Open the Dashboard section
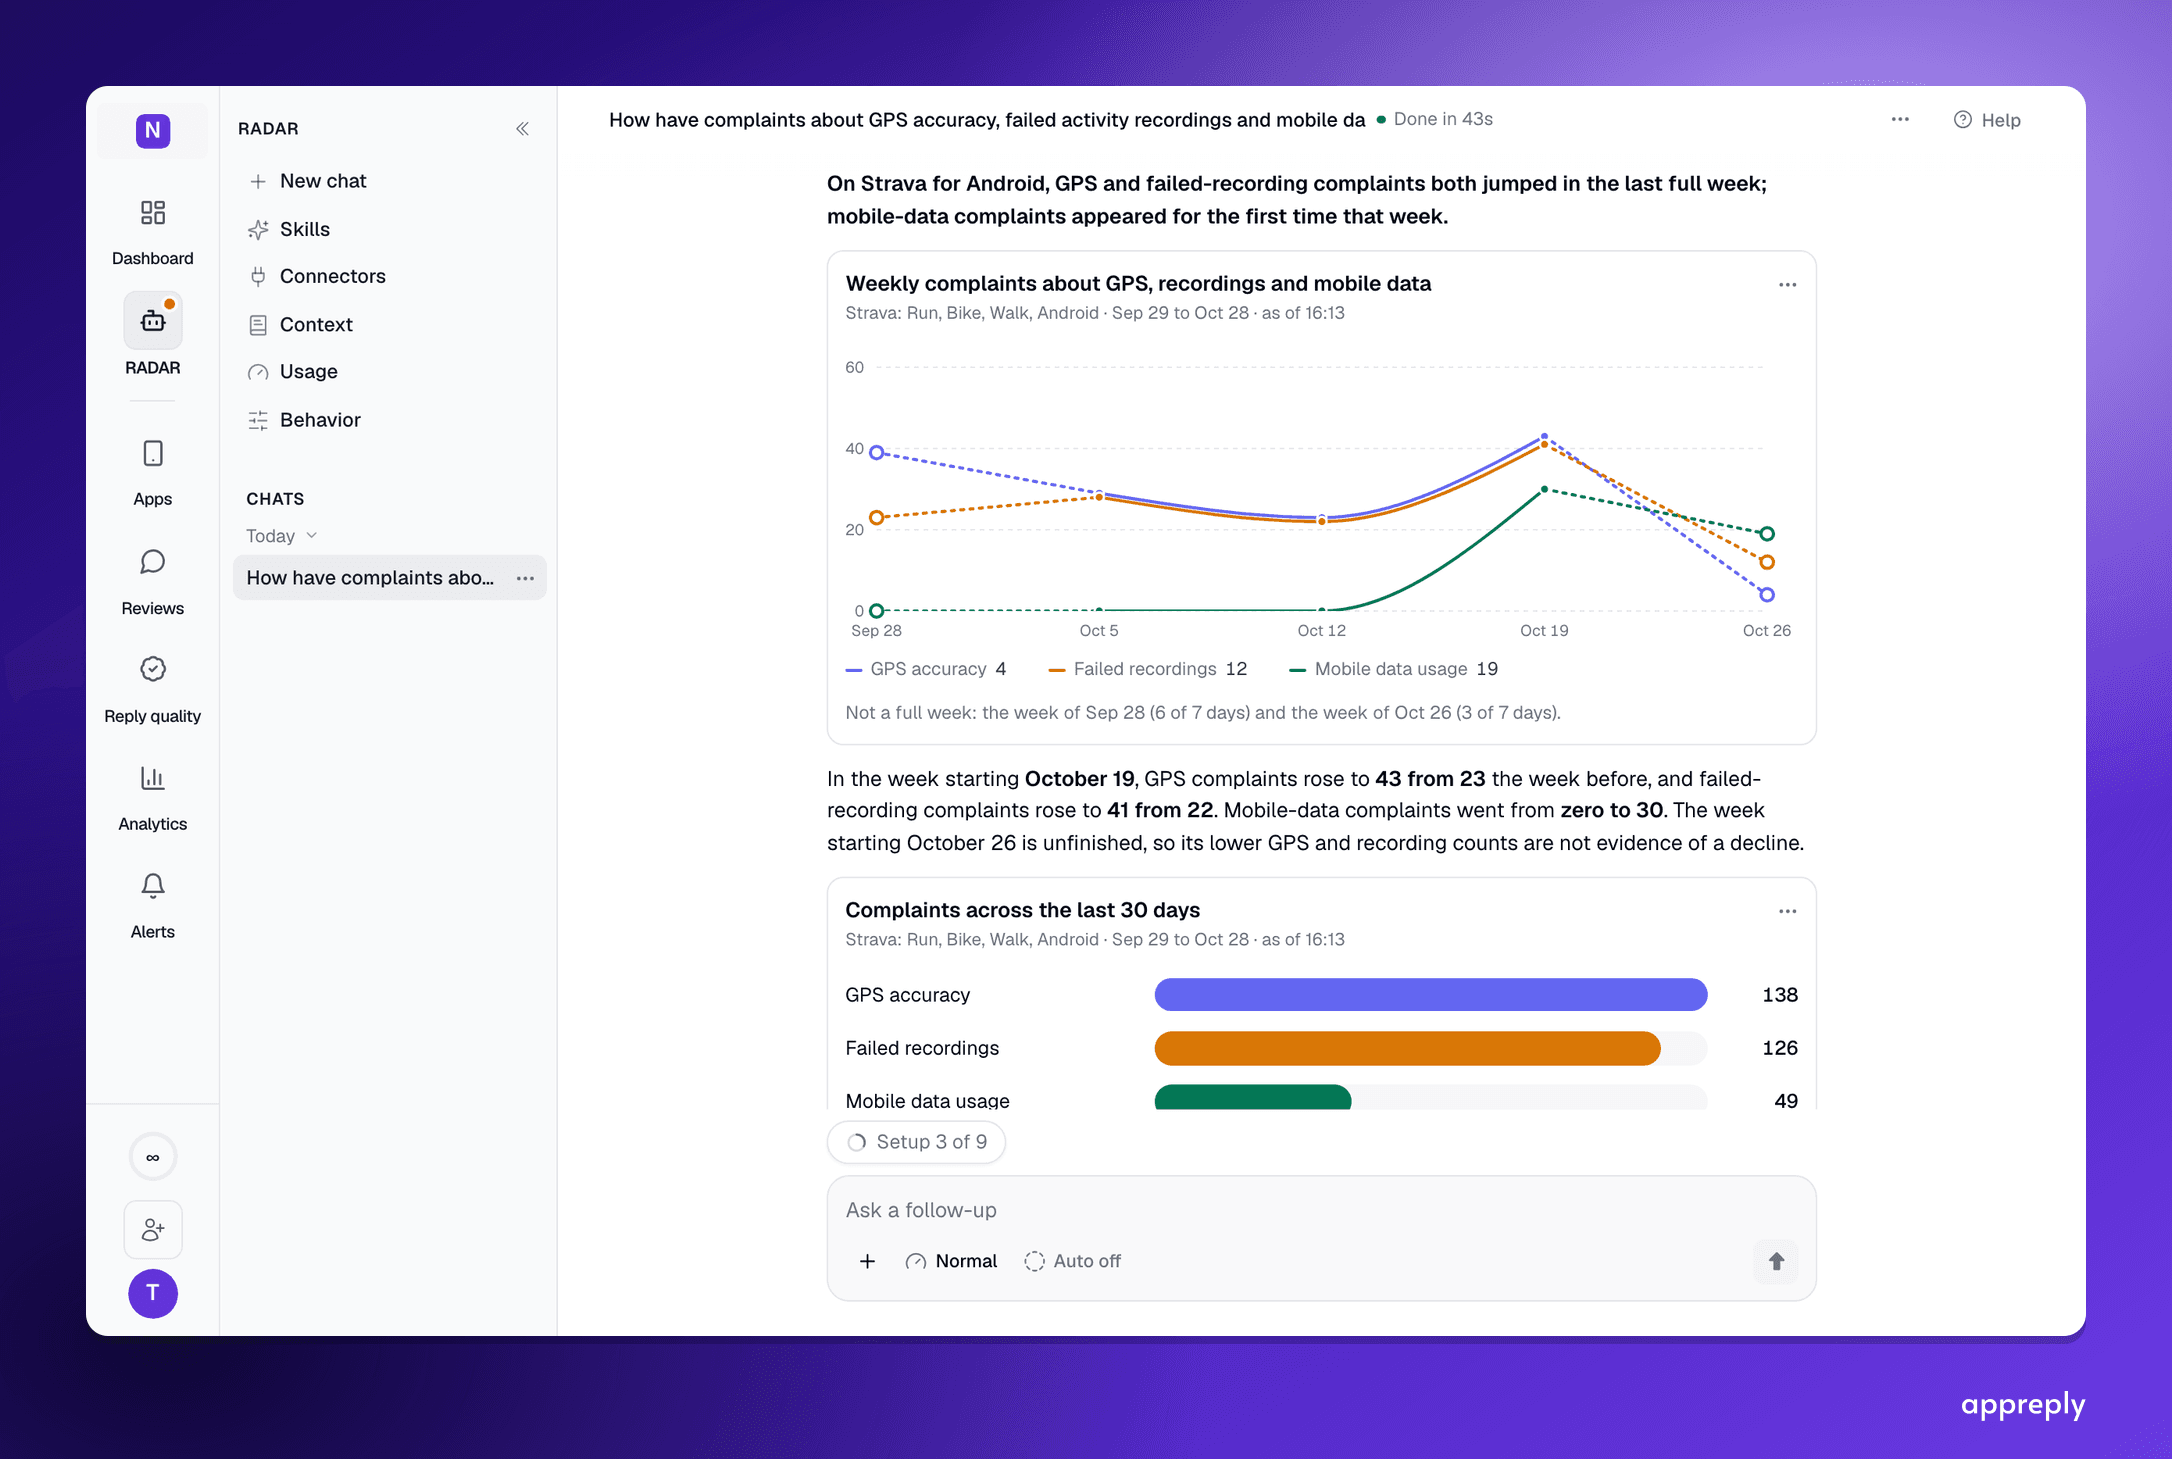The width and height of the screenshot is (2172, 1459). click(x=152, y=232)
